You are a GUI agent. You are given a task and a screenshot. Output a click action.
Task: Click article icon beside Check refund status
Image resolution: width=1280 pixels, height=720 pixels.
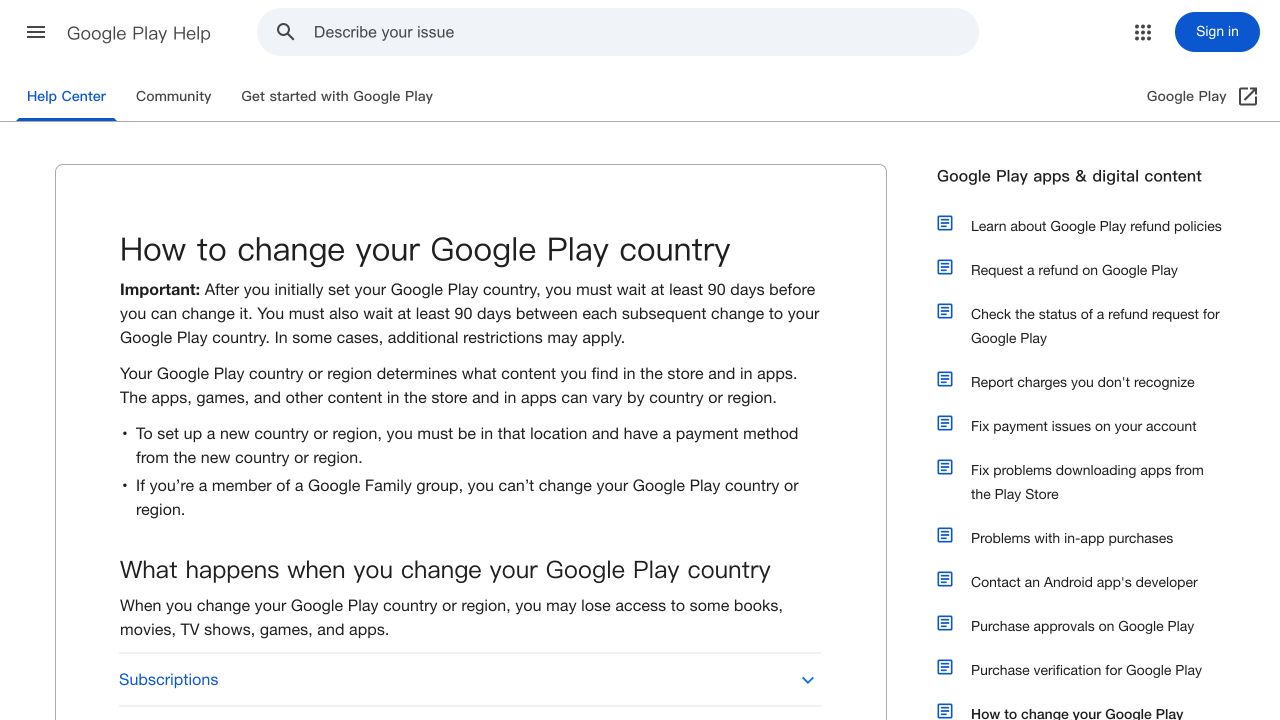[945, 311]
